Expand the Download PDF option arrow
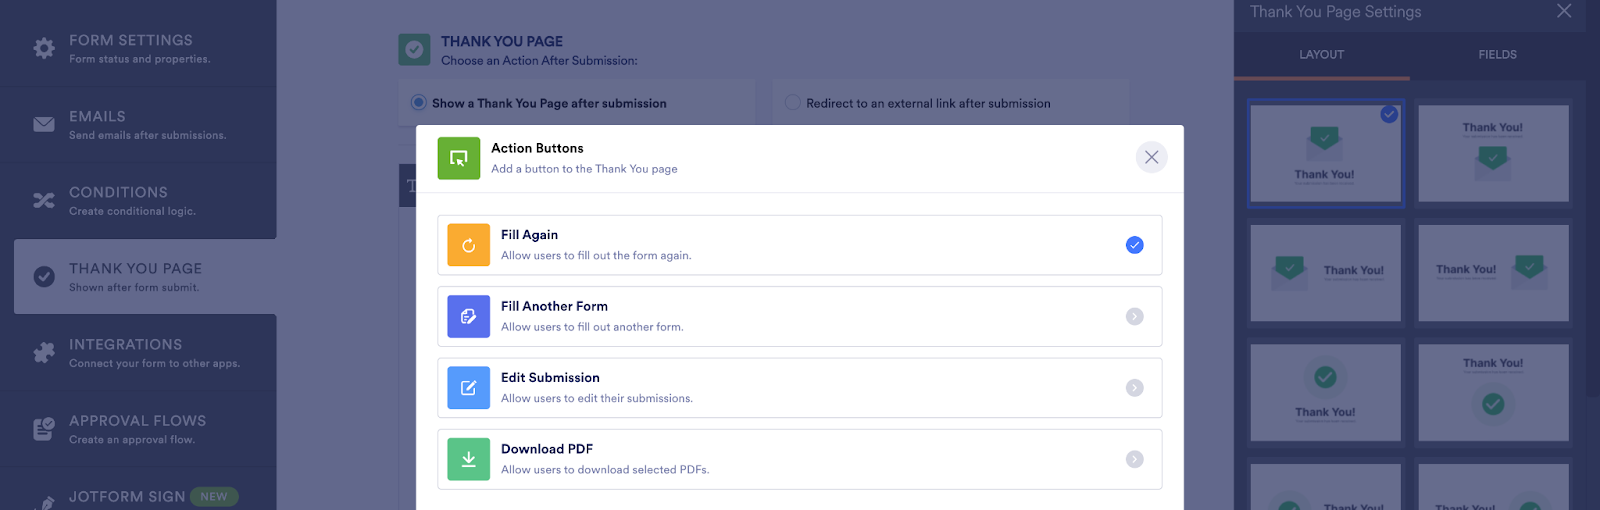 tap(1134, 459)
